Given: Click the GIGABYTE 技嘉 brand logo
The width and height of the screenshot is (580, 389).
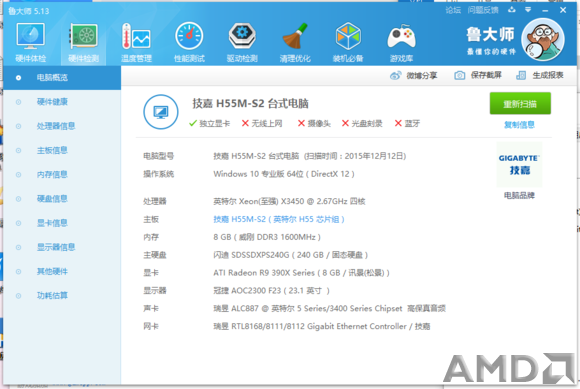Looking at the screenshot, I should [519, 164].
